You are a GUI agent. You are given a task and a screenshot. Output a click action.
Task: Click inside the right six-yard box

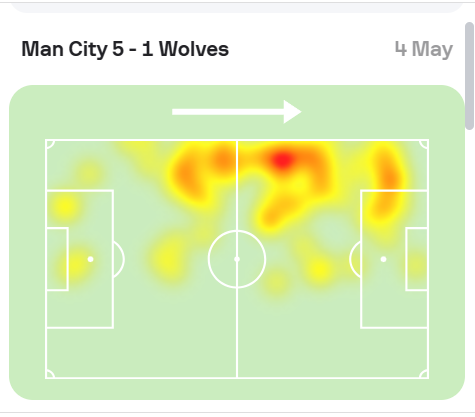417,259
